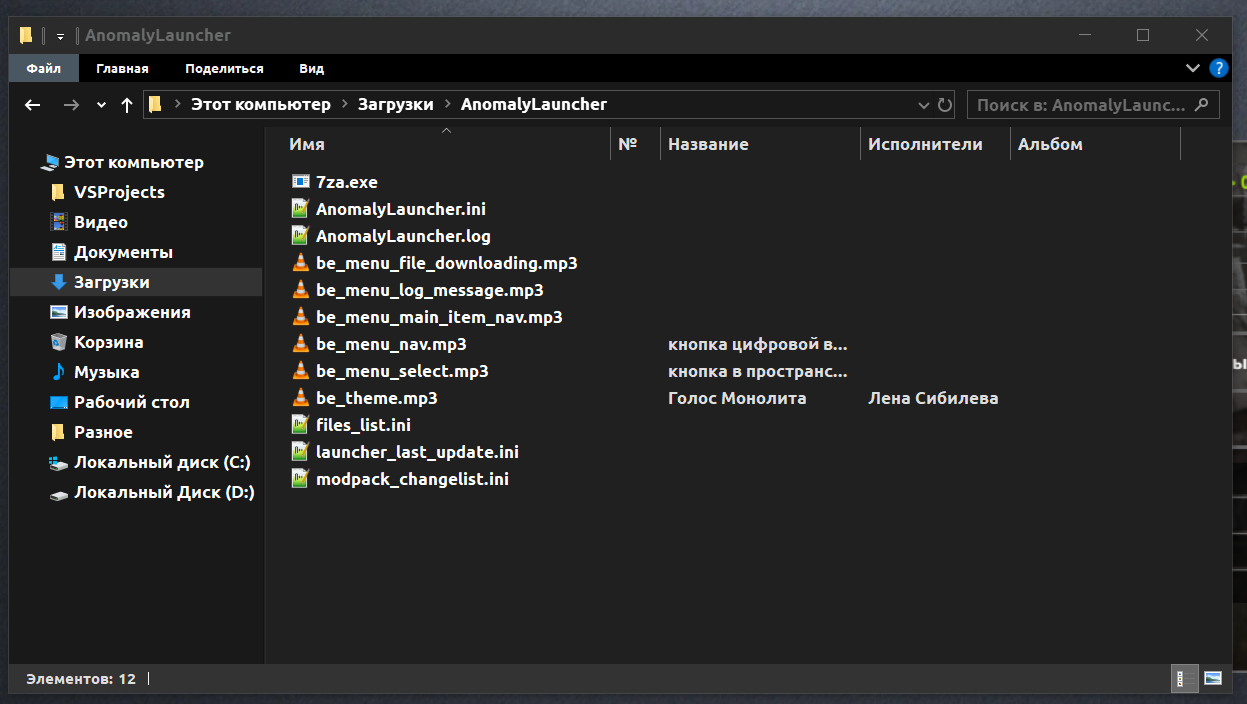Refresh the current folder view
1247x704 pixels.
click(x=945, y=104)
